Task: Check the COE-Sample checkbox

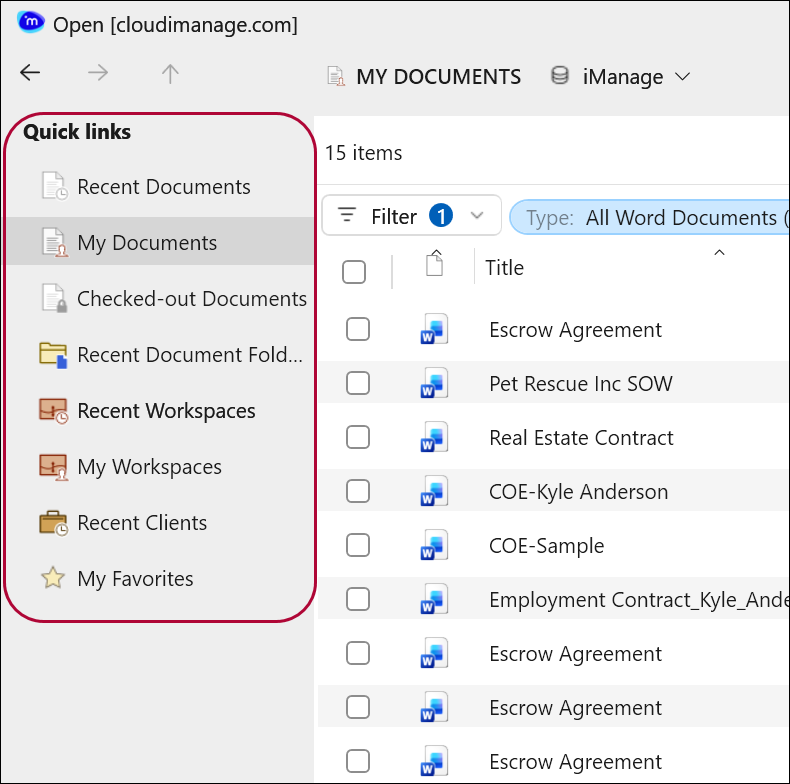Action: pos(358,545)
